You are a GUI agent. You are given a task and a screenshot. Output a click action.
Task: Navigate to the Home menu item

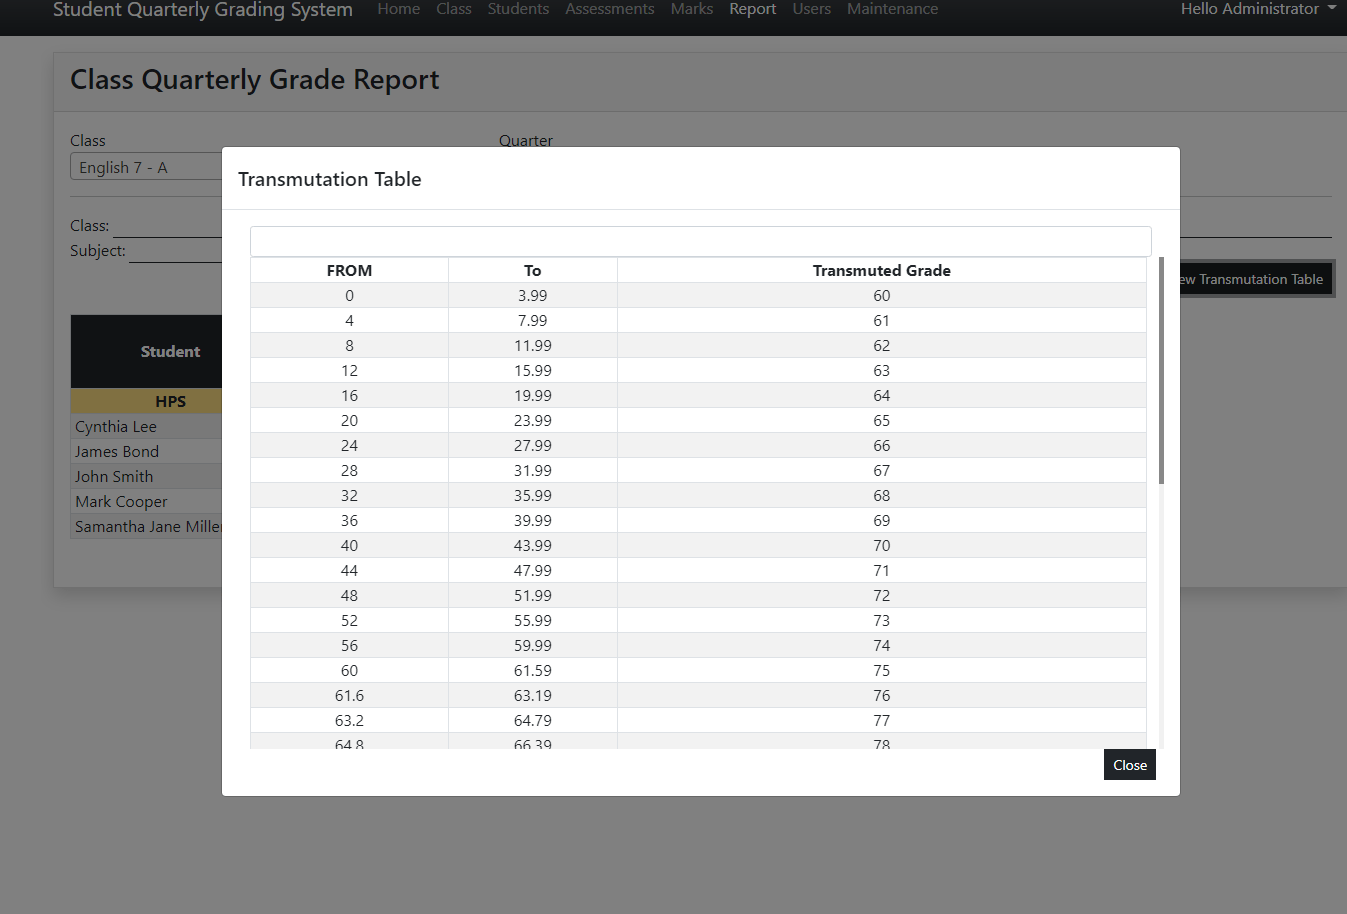coord(398,9)
